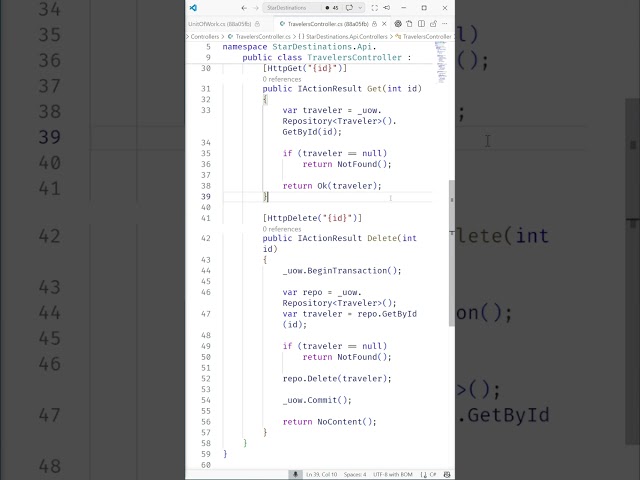
Task: Close the TravelersController.cs tab
Action: click(384, 24)
